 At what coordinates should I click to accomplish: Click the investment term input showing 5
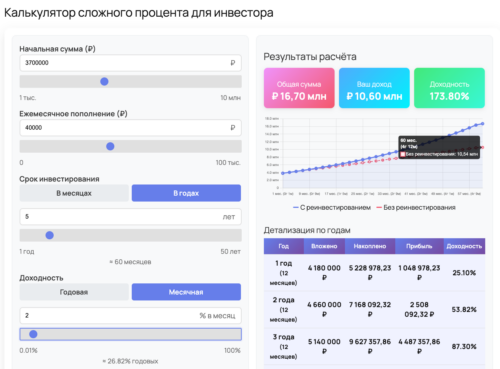[130, 217]
